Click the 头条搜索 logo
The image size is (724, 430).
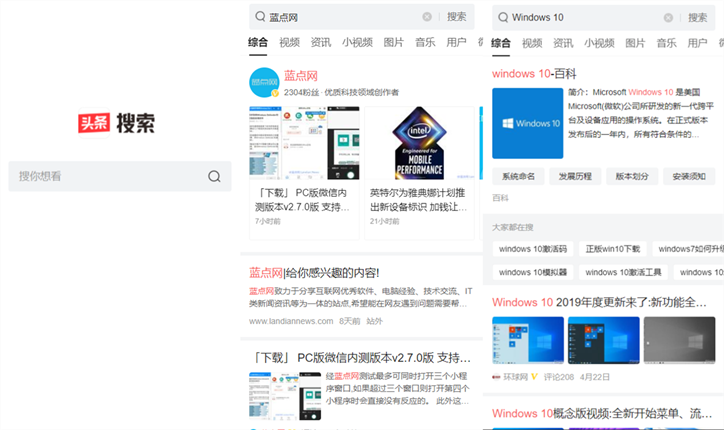pos(117,123)
